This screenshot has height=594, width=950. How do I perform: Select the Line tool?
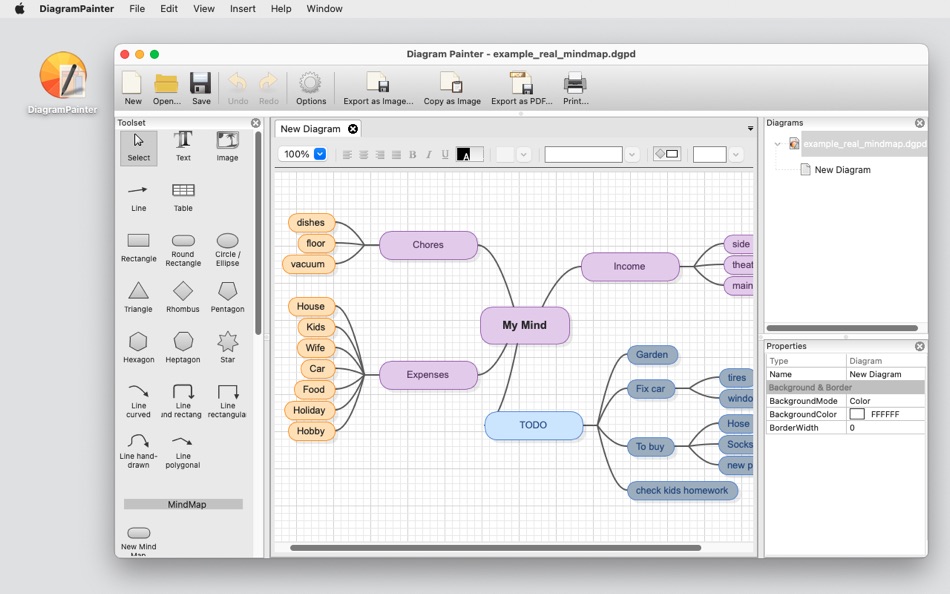(x=139, y=198)
